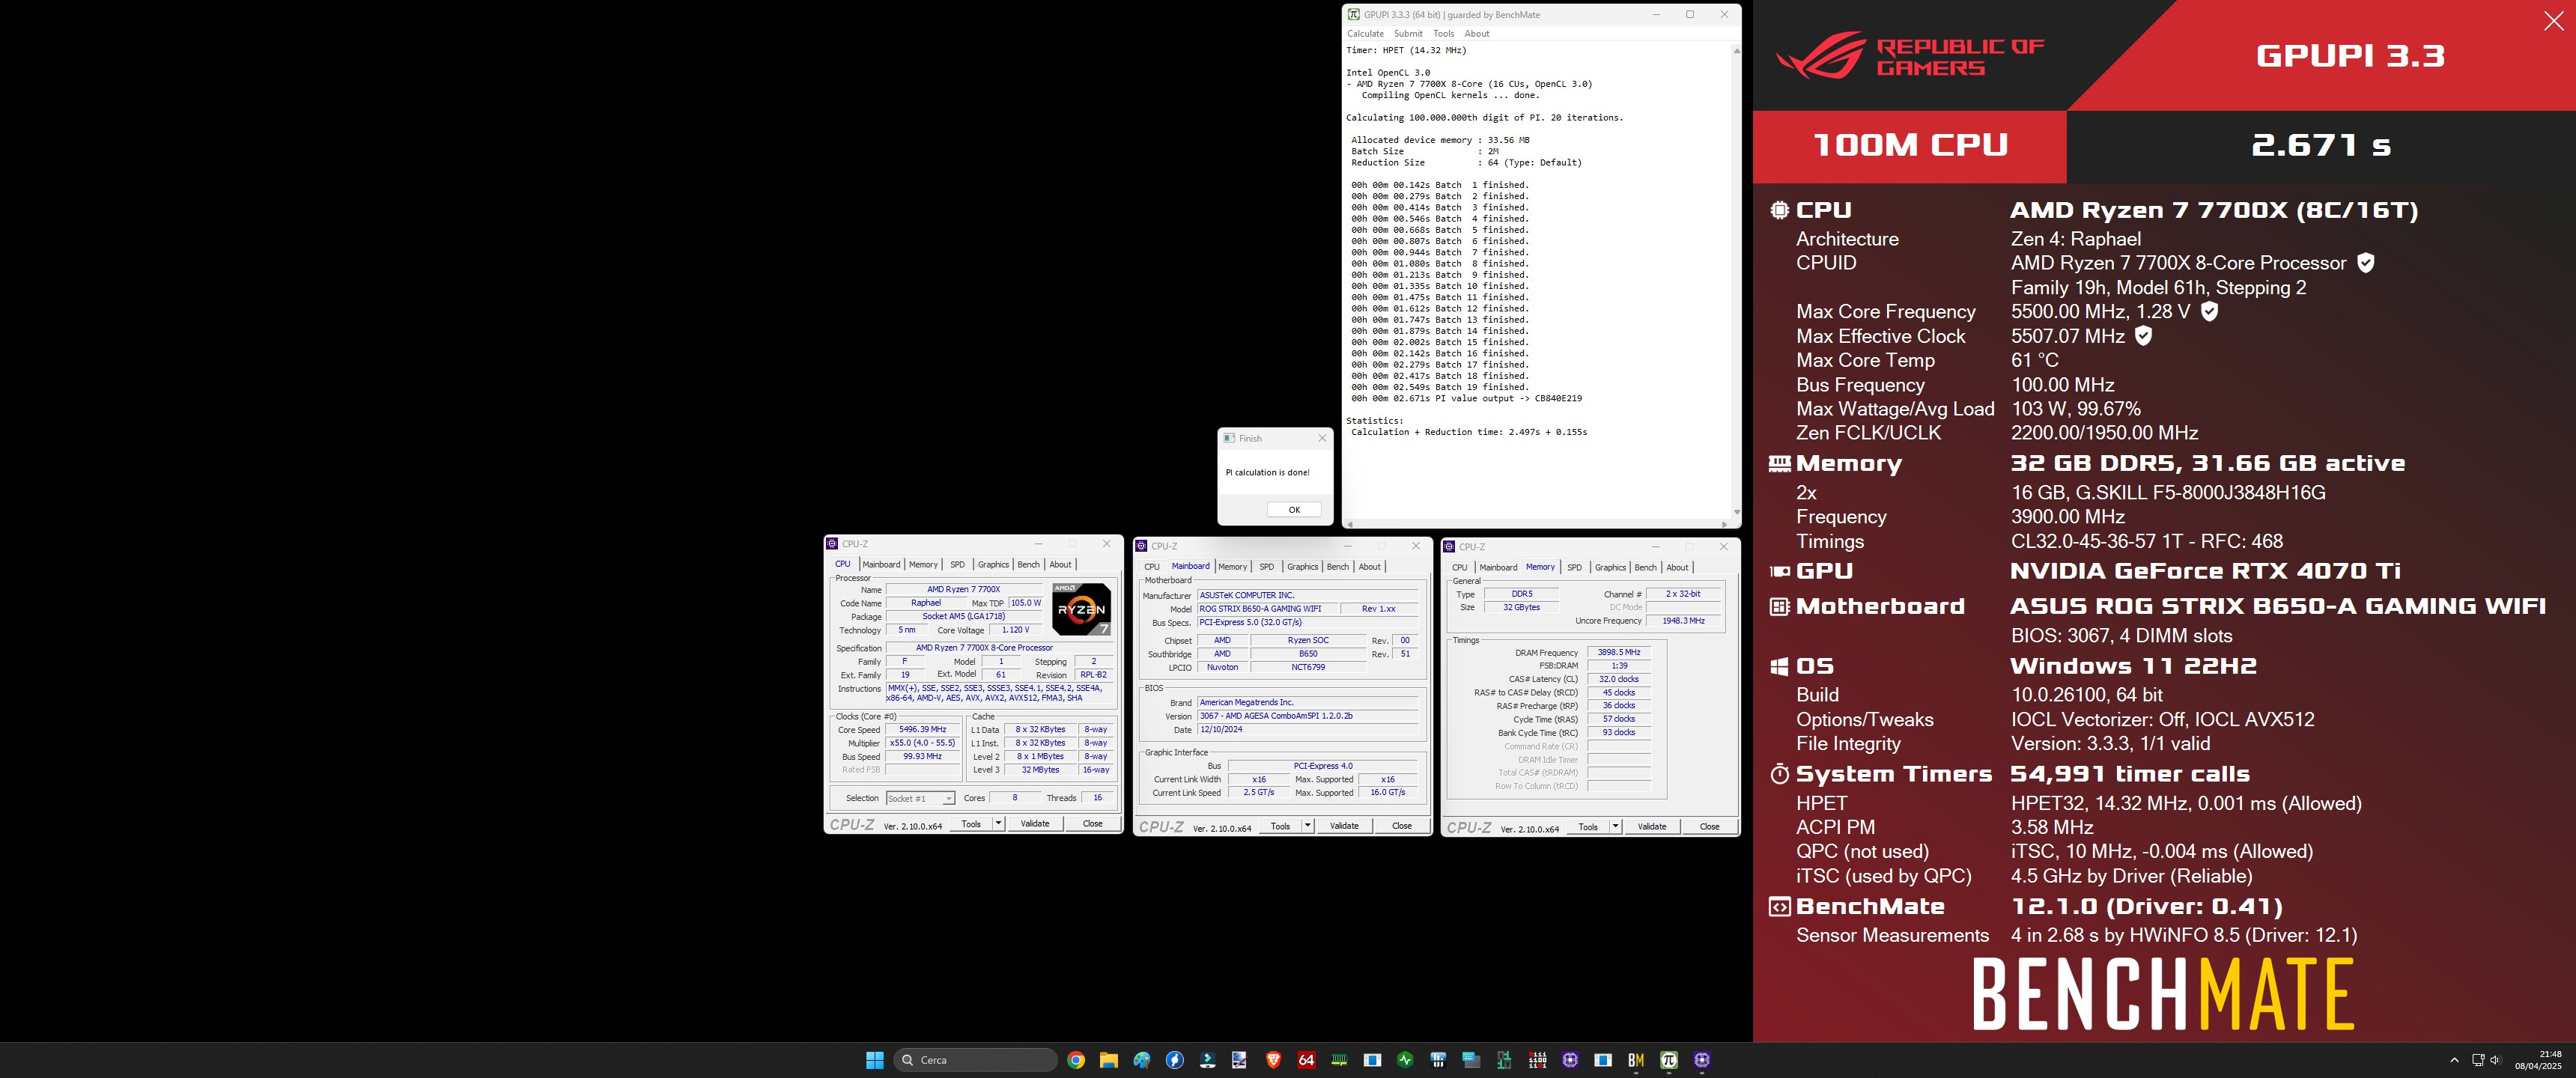The image size is (2576, 1078).
Task: Expand Tools dropdown arrow in Memory CPU-Z window
Action: 1615,827
